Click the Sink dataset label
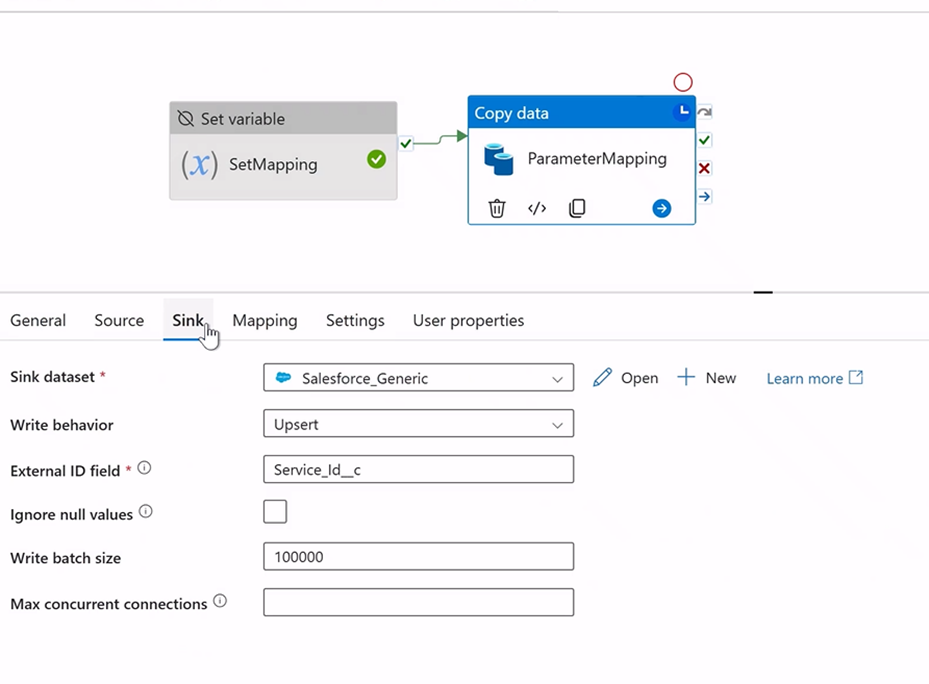The height and width of the screenshot is (684, 929). pyautogui.click(x=52, y=377)
